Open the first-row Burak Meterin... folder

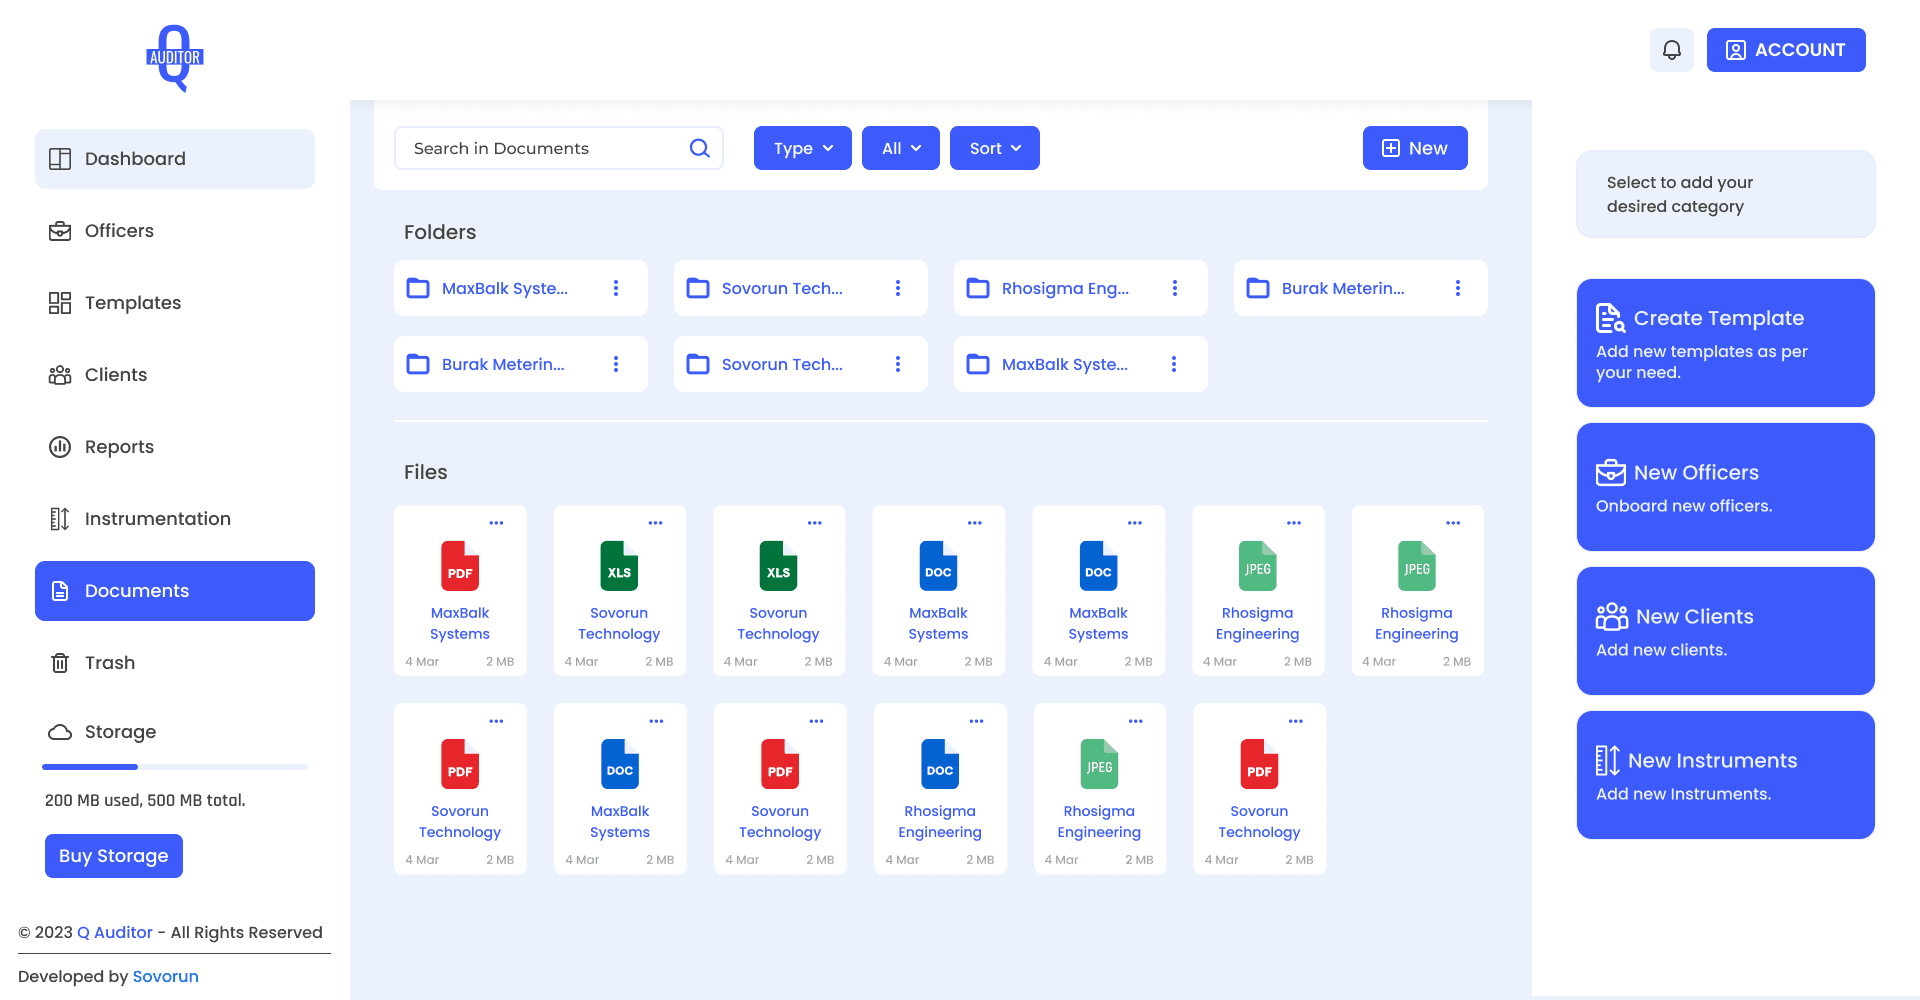tap(1361, 288)
